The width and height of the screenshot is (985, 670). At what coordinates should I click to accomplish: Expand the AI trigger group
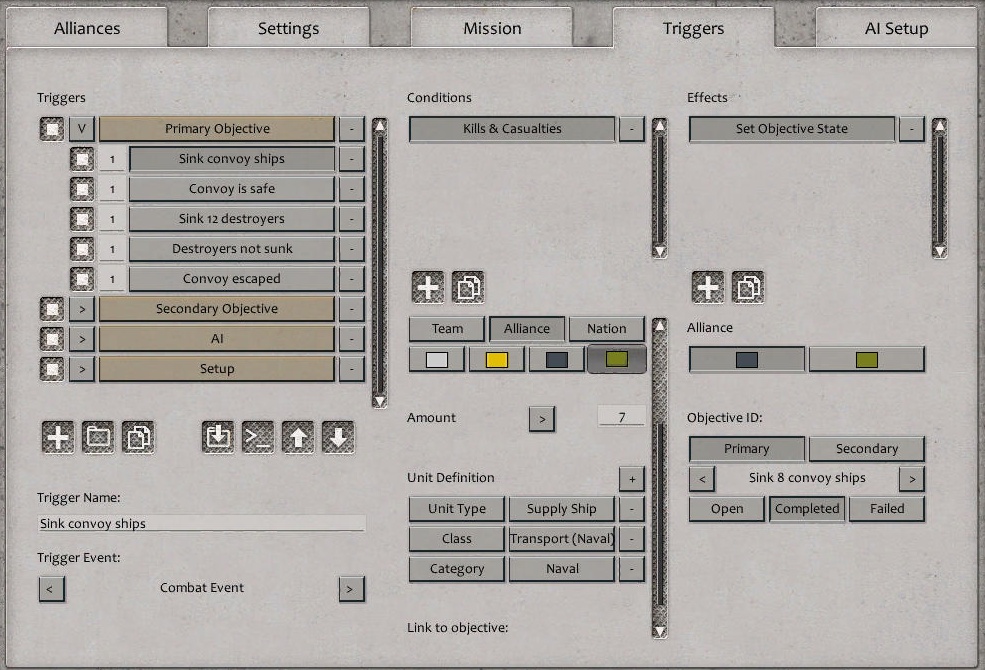(x=82, y=339)
